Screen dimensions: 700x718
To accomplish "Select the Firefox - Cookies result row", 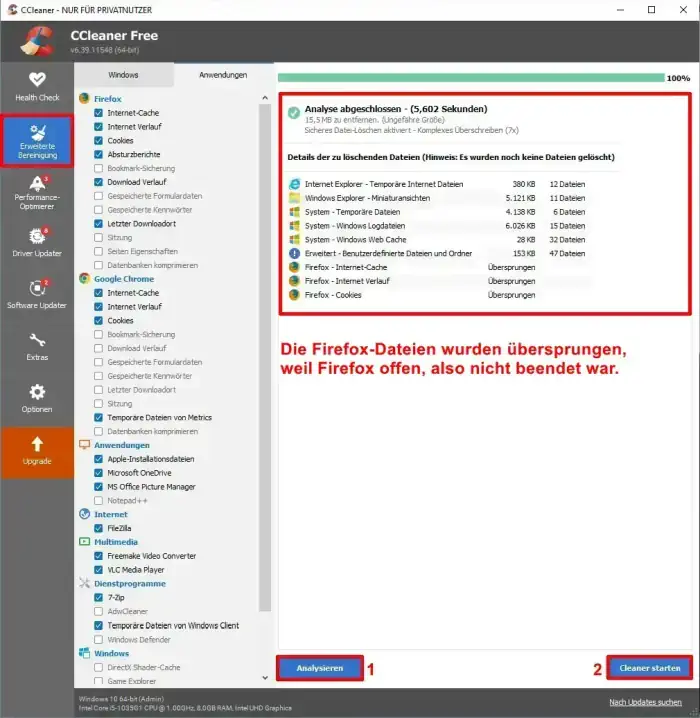I will click(x=440, y=295).
